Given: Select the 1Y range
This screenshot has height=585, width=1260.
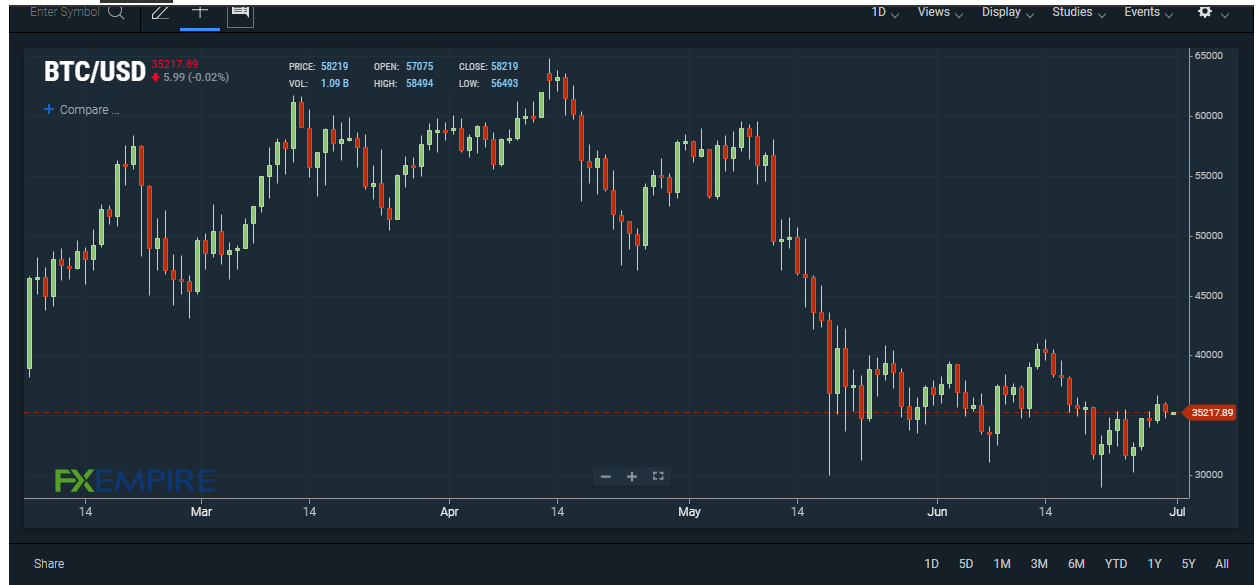Looking at the screenshot, I should [x=1155, y=564].
